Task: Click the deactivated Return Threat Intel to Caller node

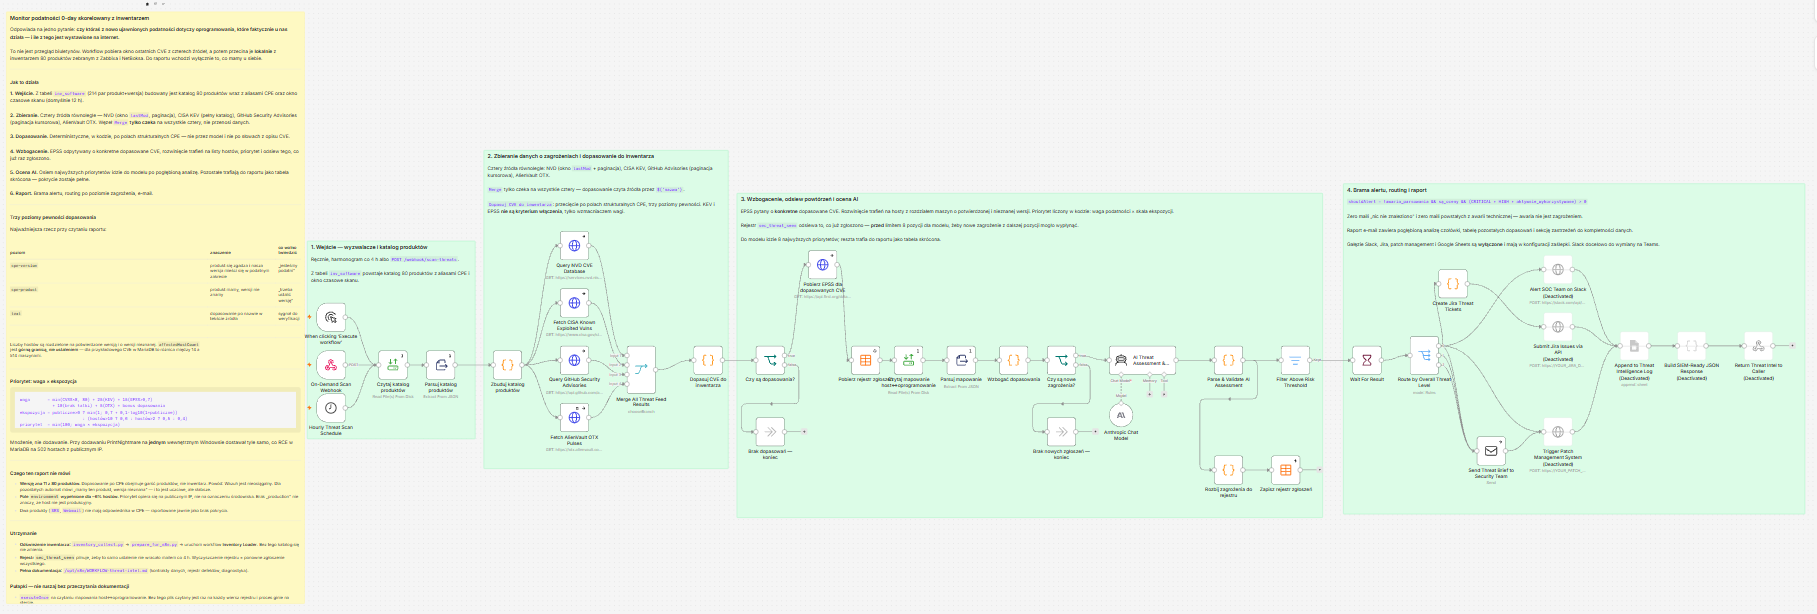Action: [1758, 346]
